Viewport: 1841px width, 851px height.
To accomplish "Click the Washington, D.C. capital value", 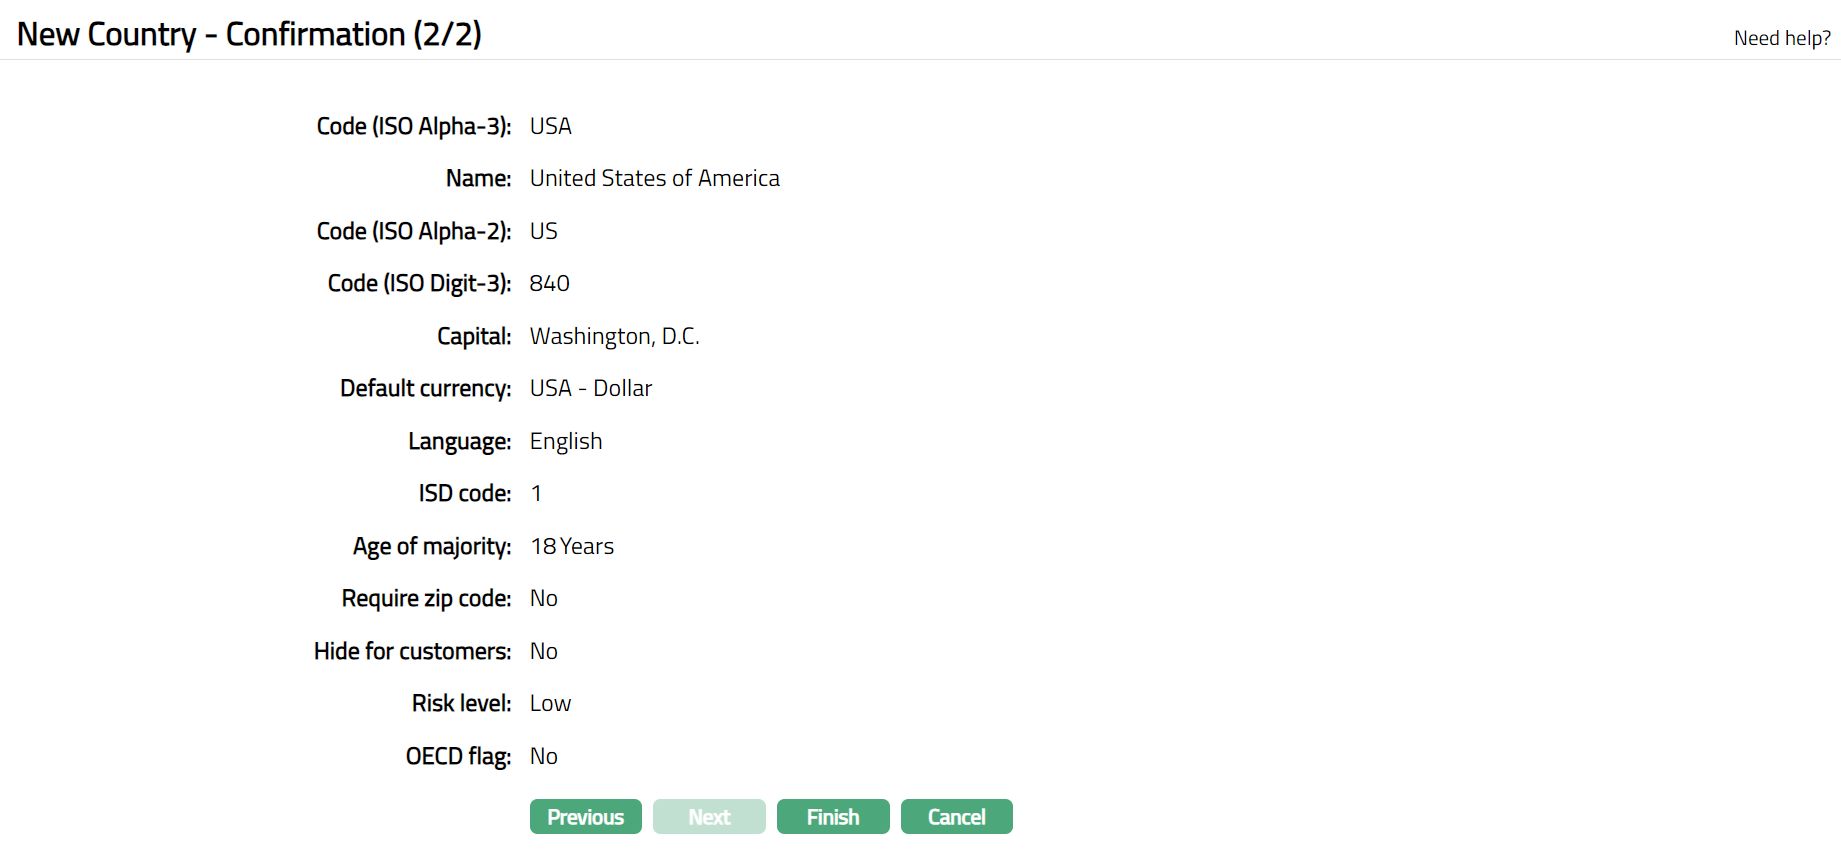I will (614, 336).
